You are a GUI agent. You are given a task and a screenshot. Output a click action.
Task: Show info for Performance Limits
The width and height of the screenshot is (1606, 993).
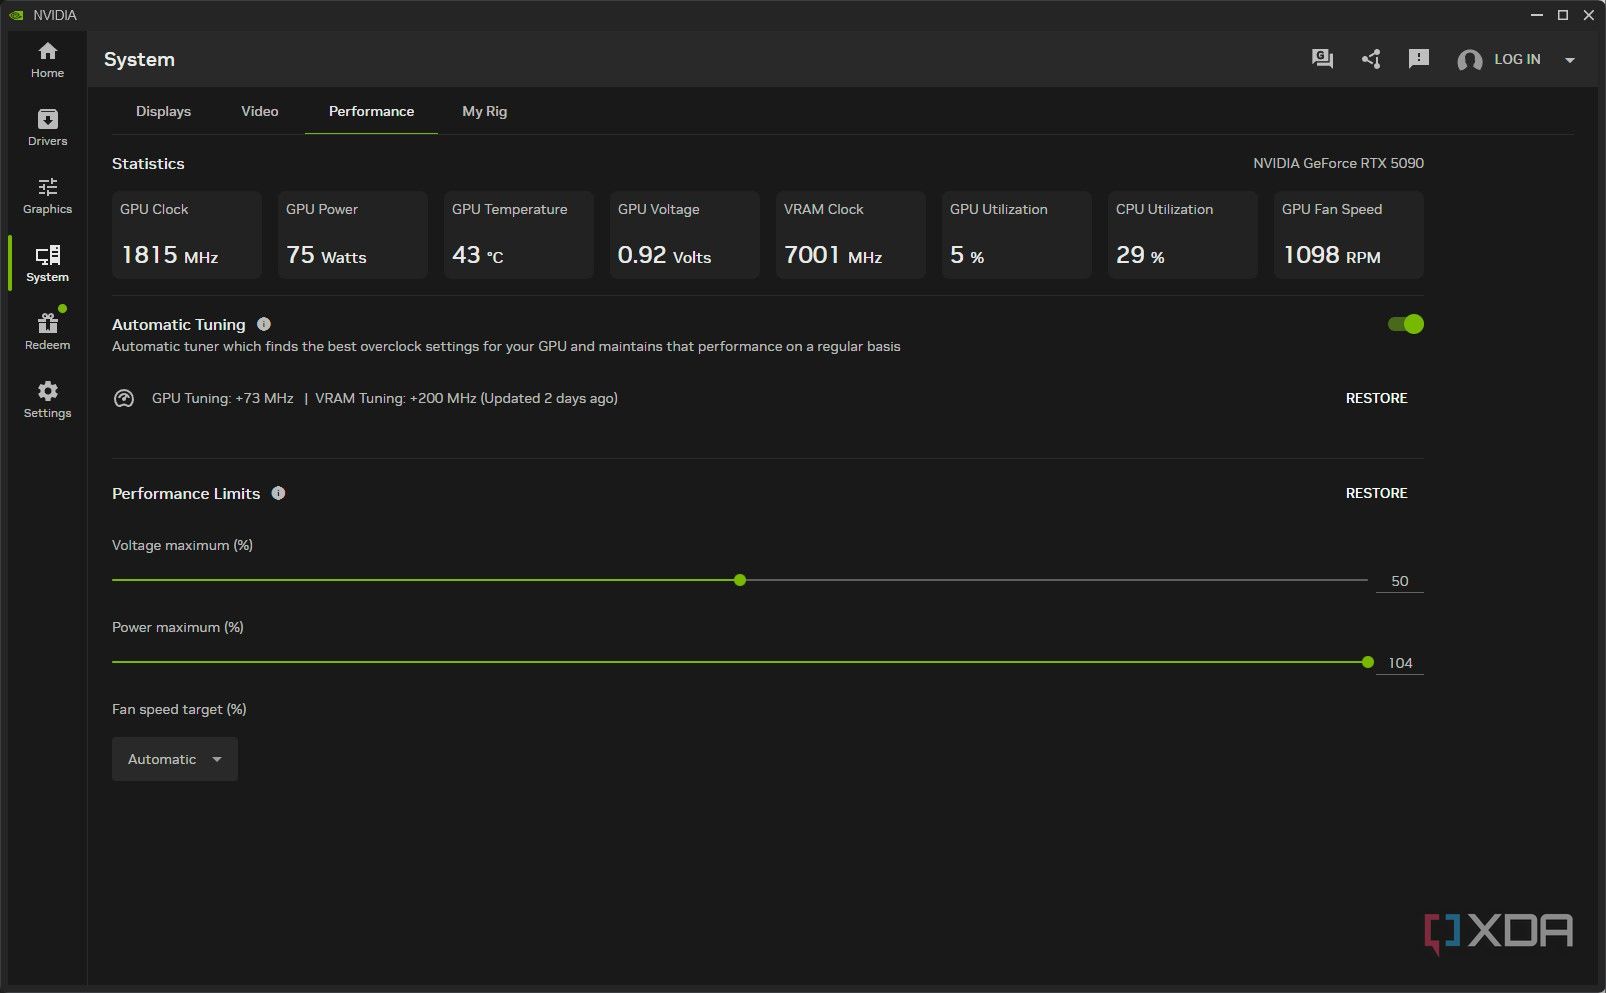tap(278, 493)
